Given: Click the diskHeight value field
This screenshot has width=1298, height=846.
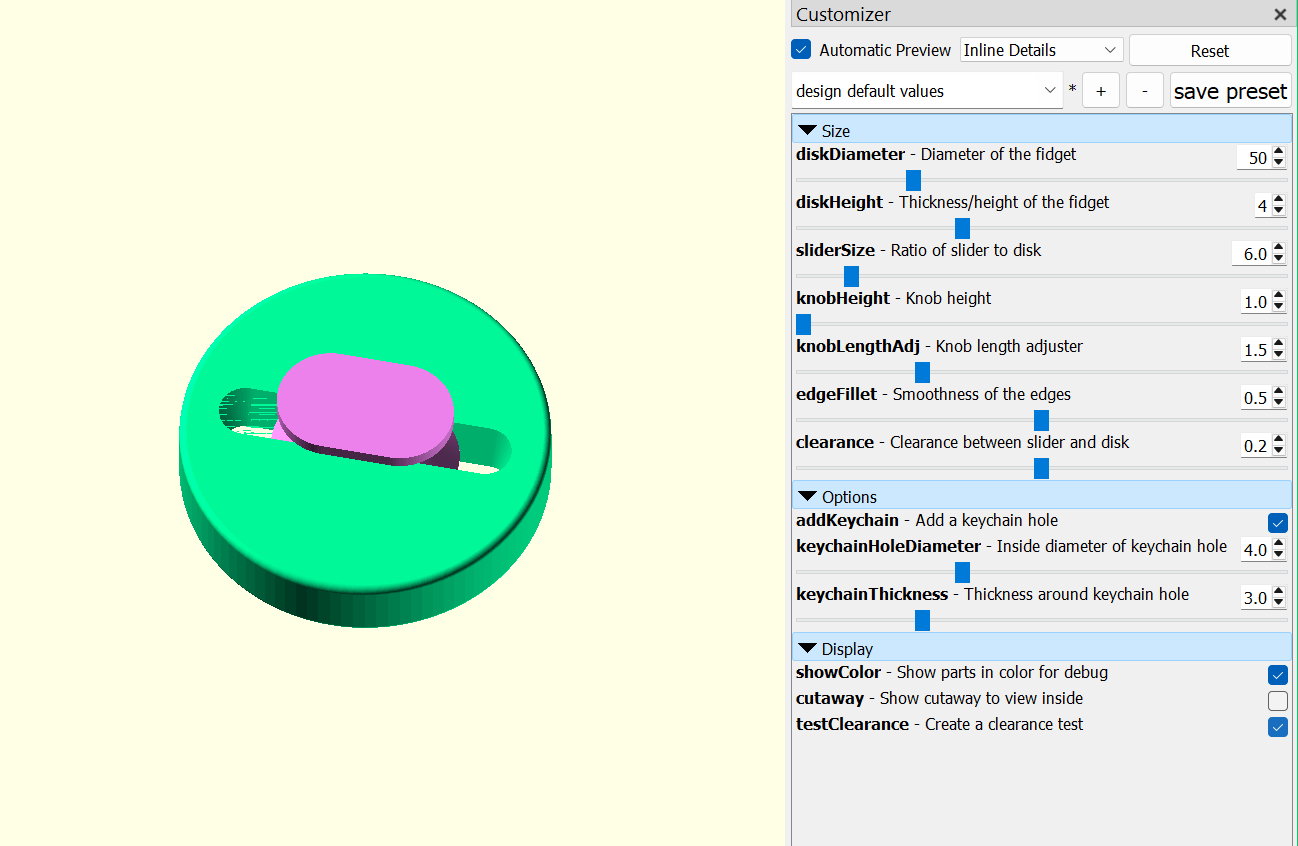Looking at the screenshot, I should coord(1262,206).
